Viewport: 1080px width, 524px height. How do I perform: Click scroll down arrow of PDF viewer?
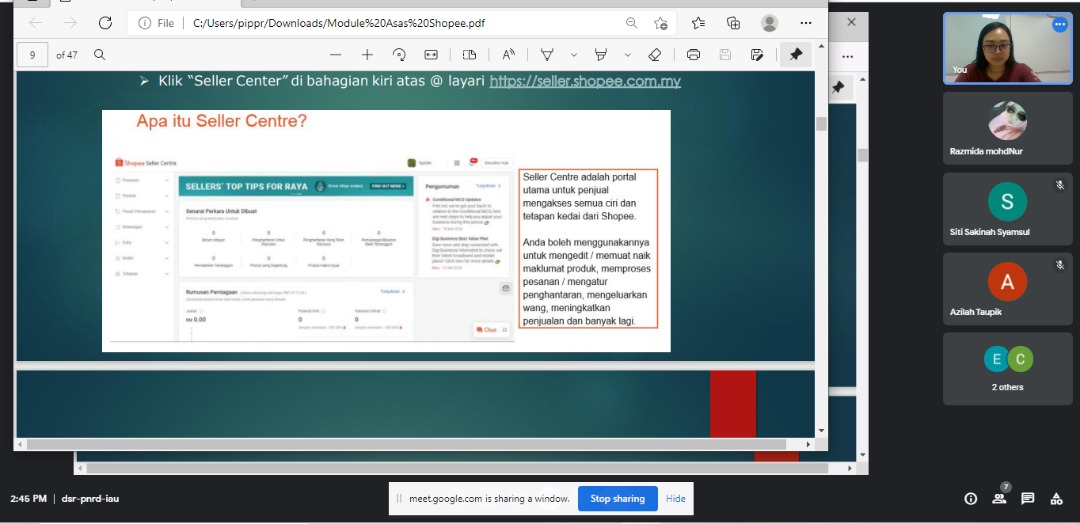(x=821, y=431)
